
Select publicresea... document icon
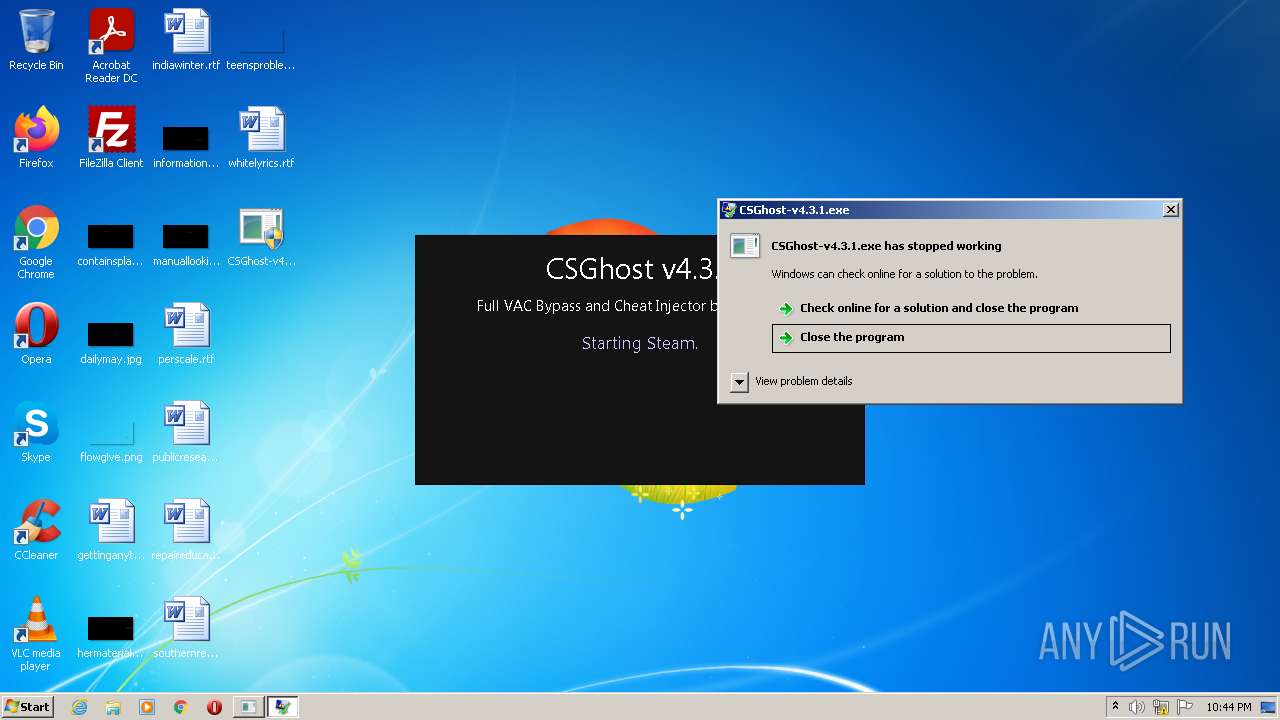(x=186, y=432)
